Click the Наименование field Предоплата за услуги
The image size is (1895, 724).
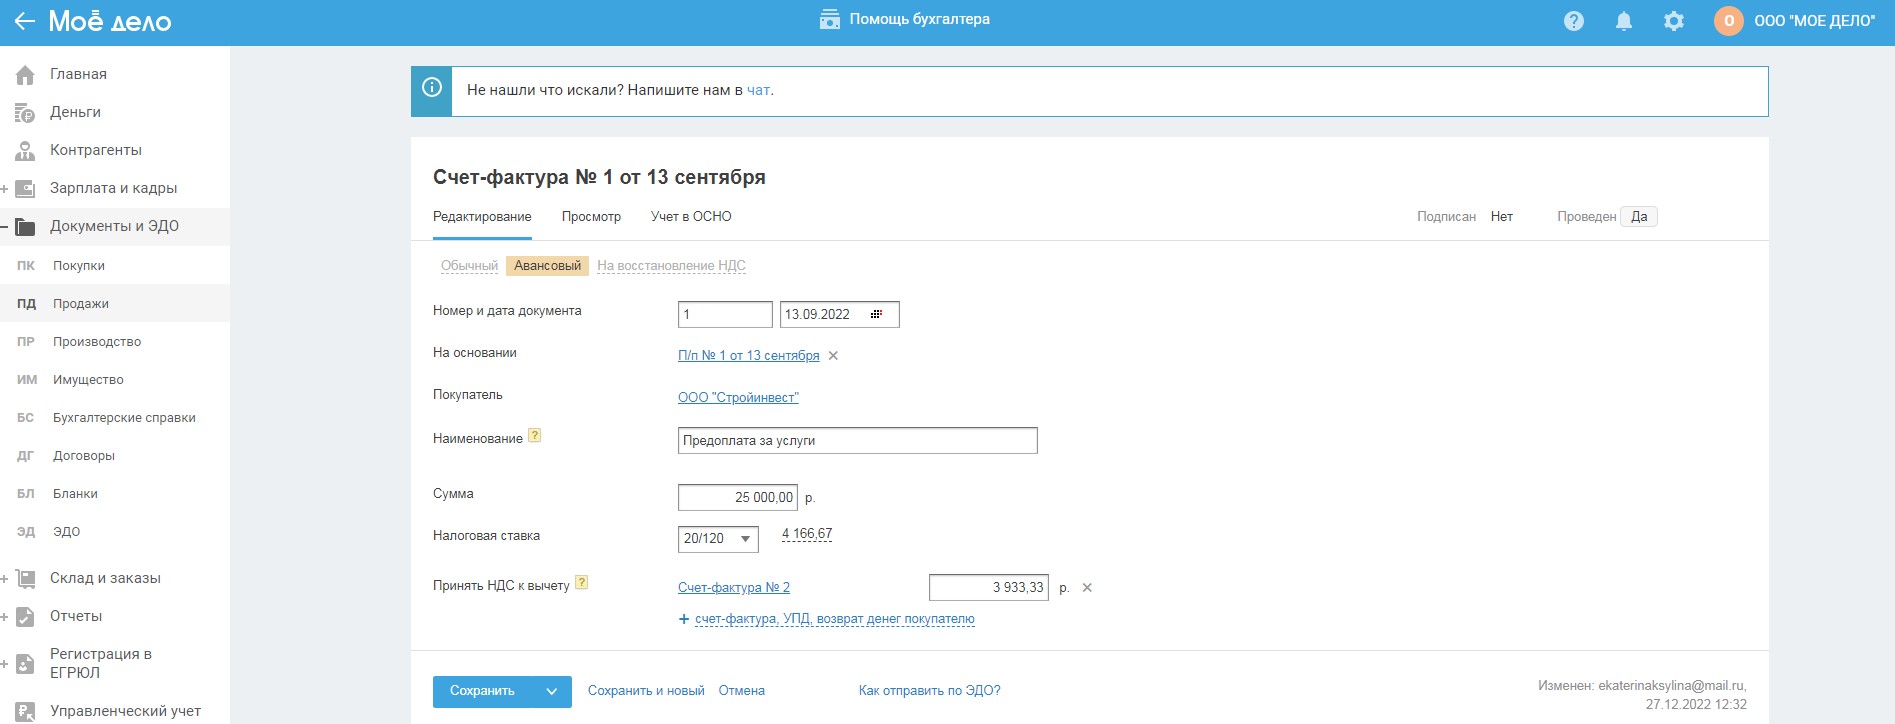click(858, 440)
